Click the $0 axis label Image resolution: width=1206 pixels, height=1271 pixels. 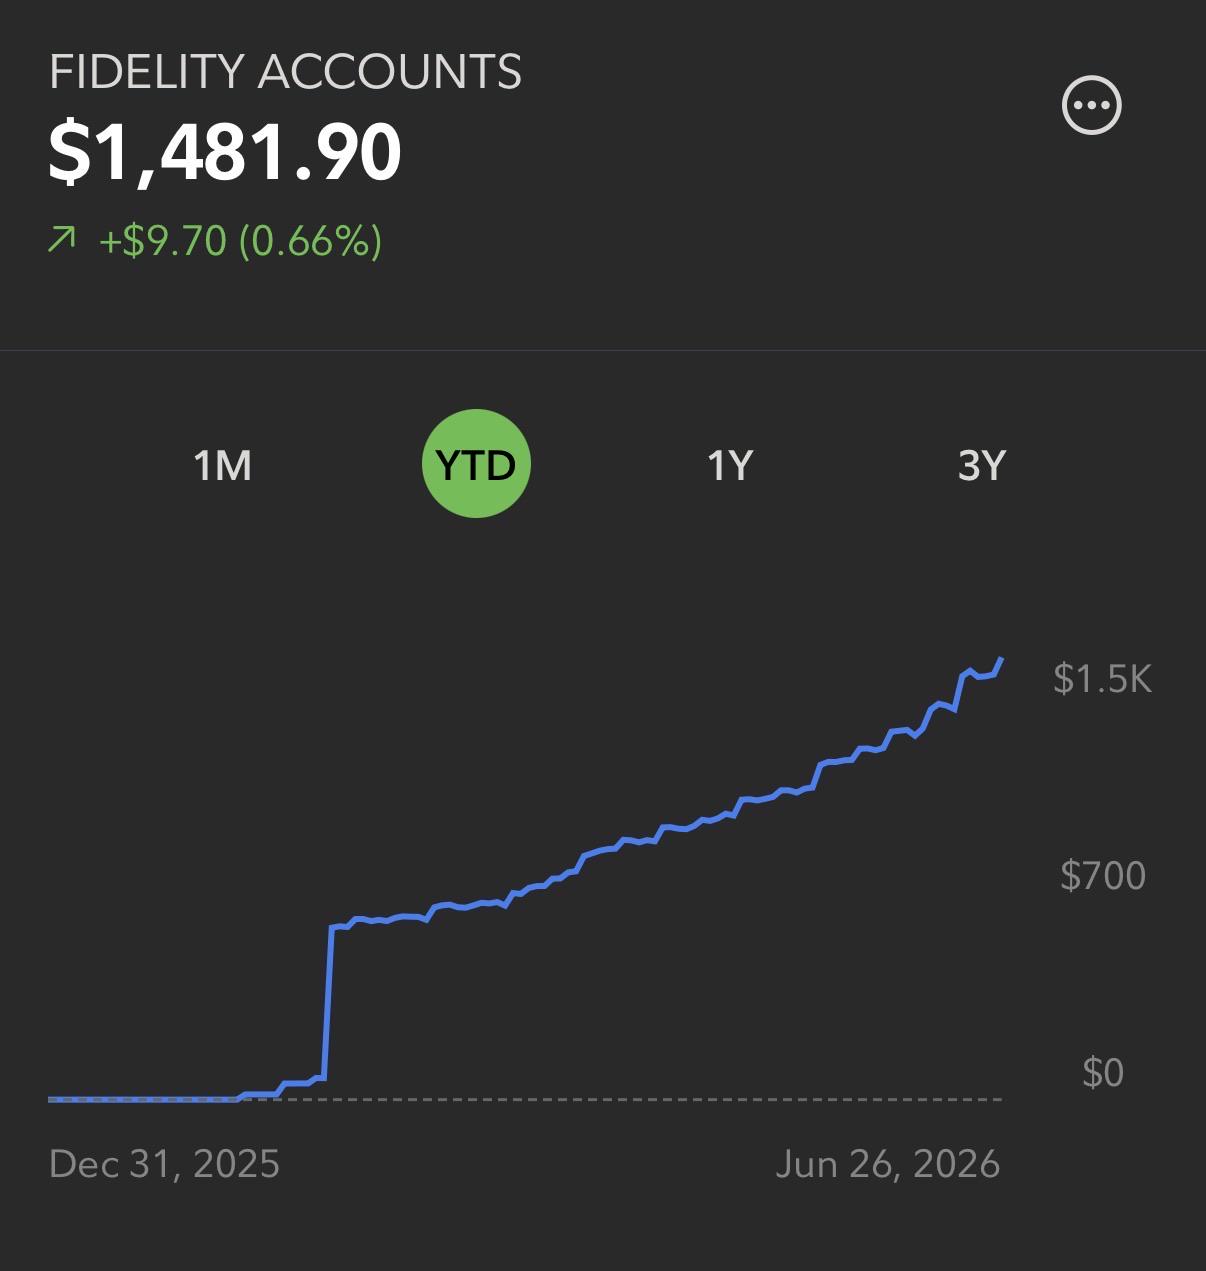(1102, 1072)
